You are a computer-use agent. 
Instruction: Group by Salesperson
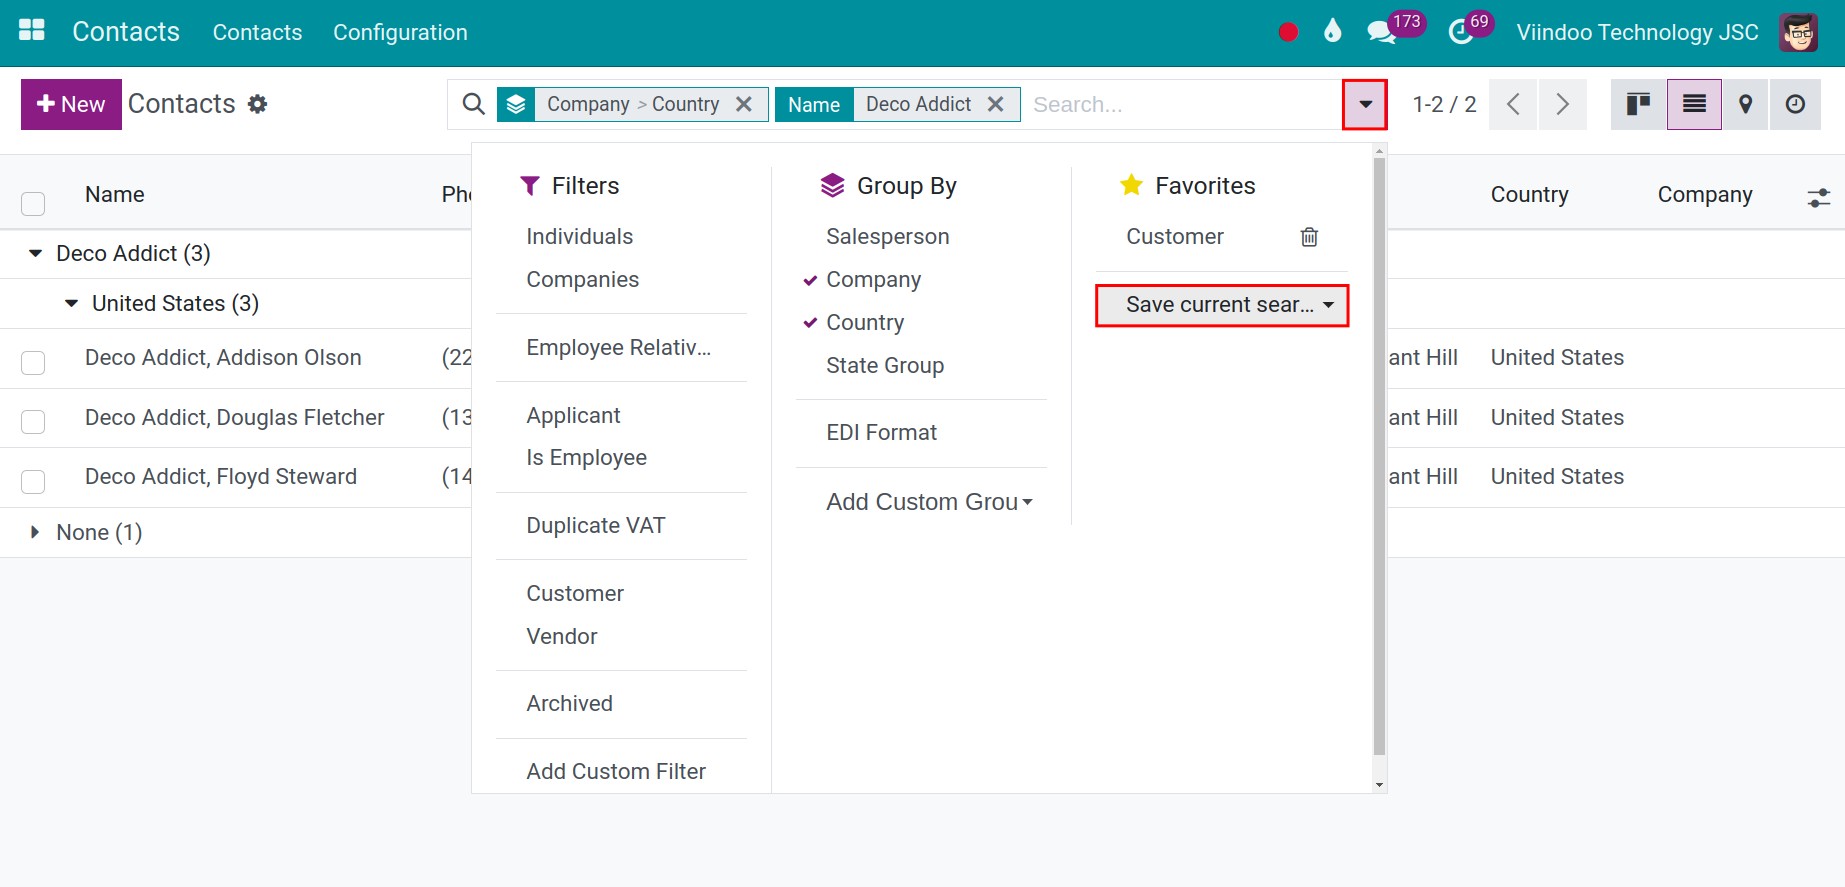click(x=888, y=237)
